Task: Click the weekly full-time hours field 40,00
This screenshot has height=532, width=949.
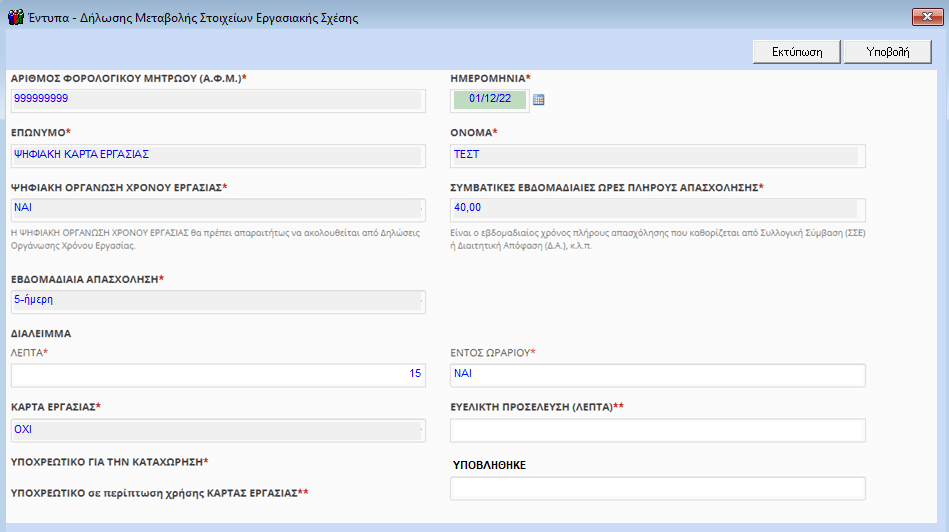Action: (657, 209)
